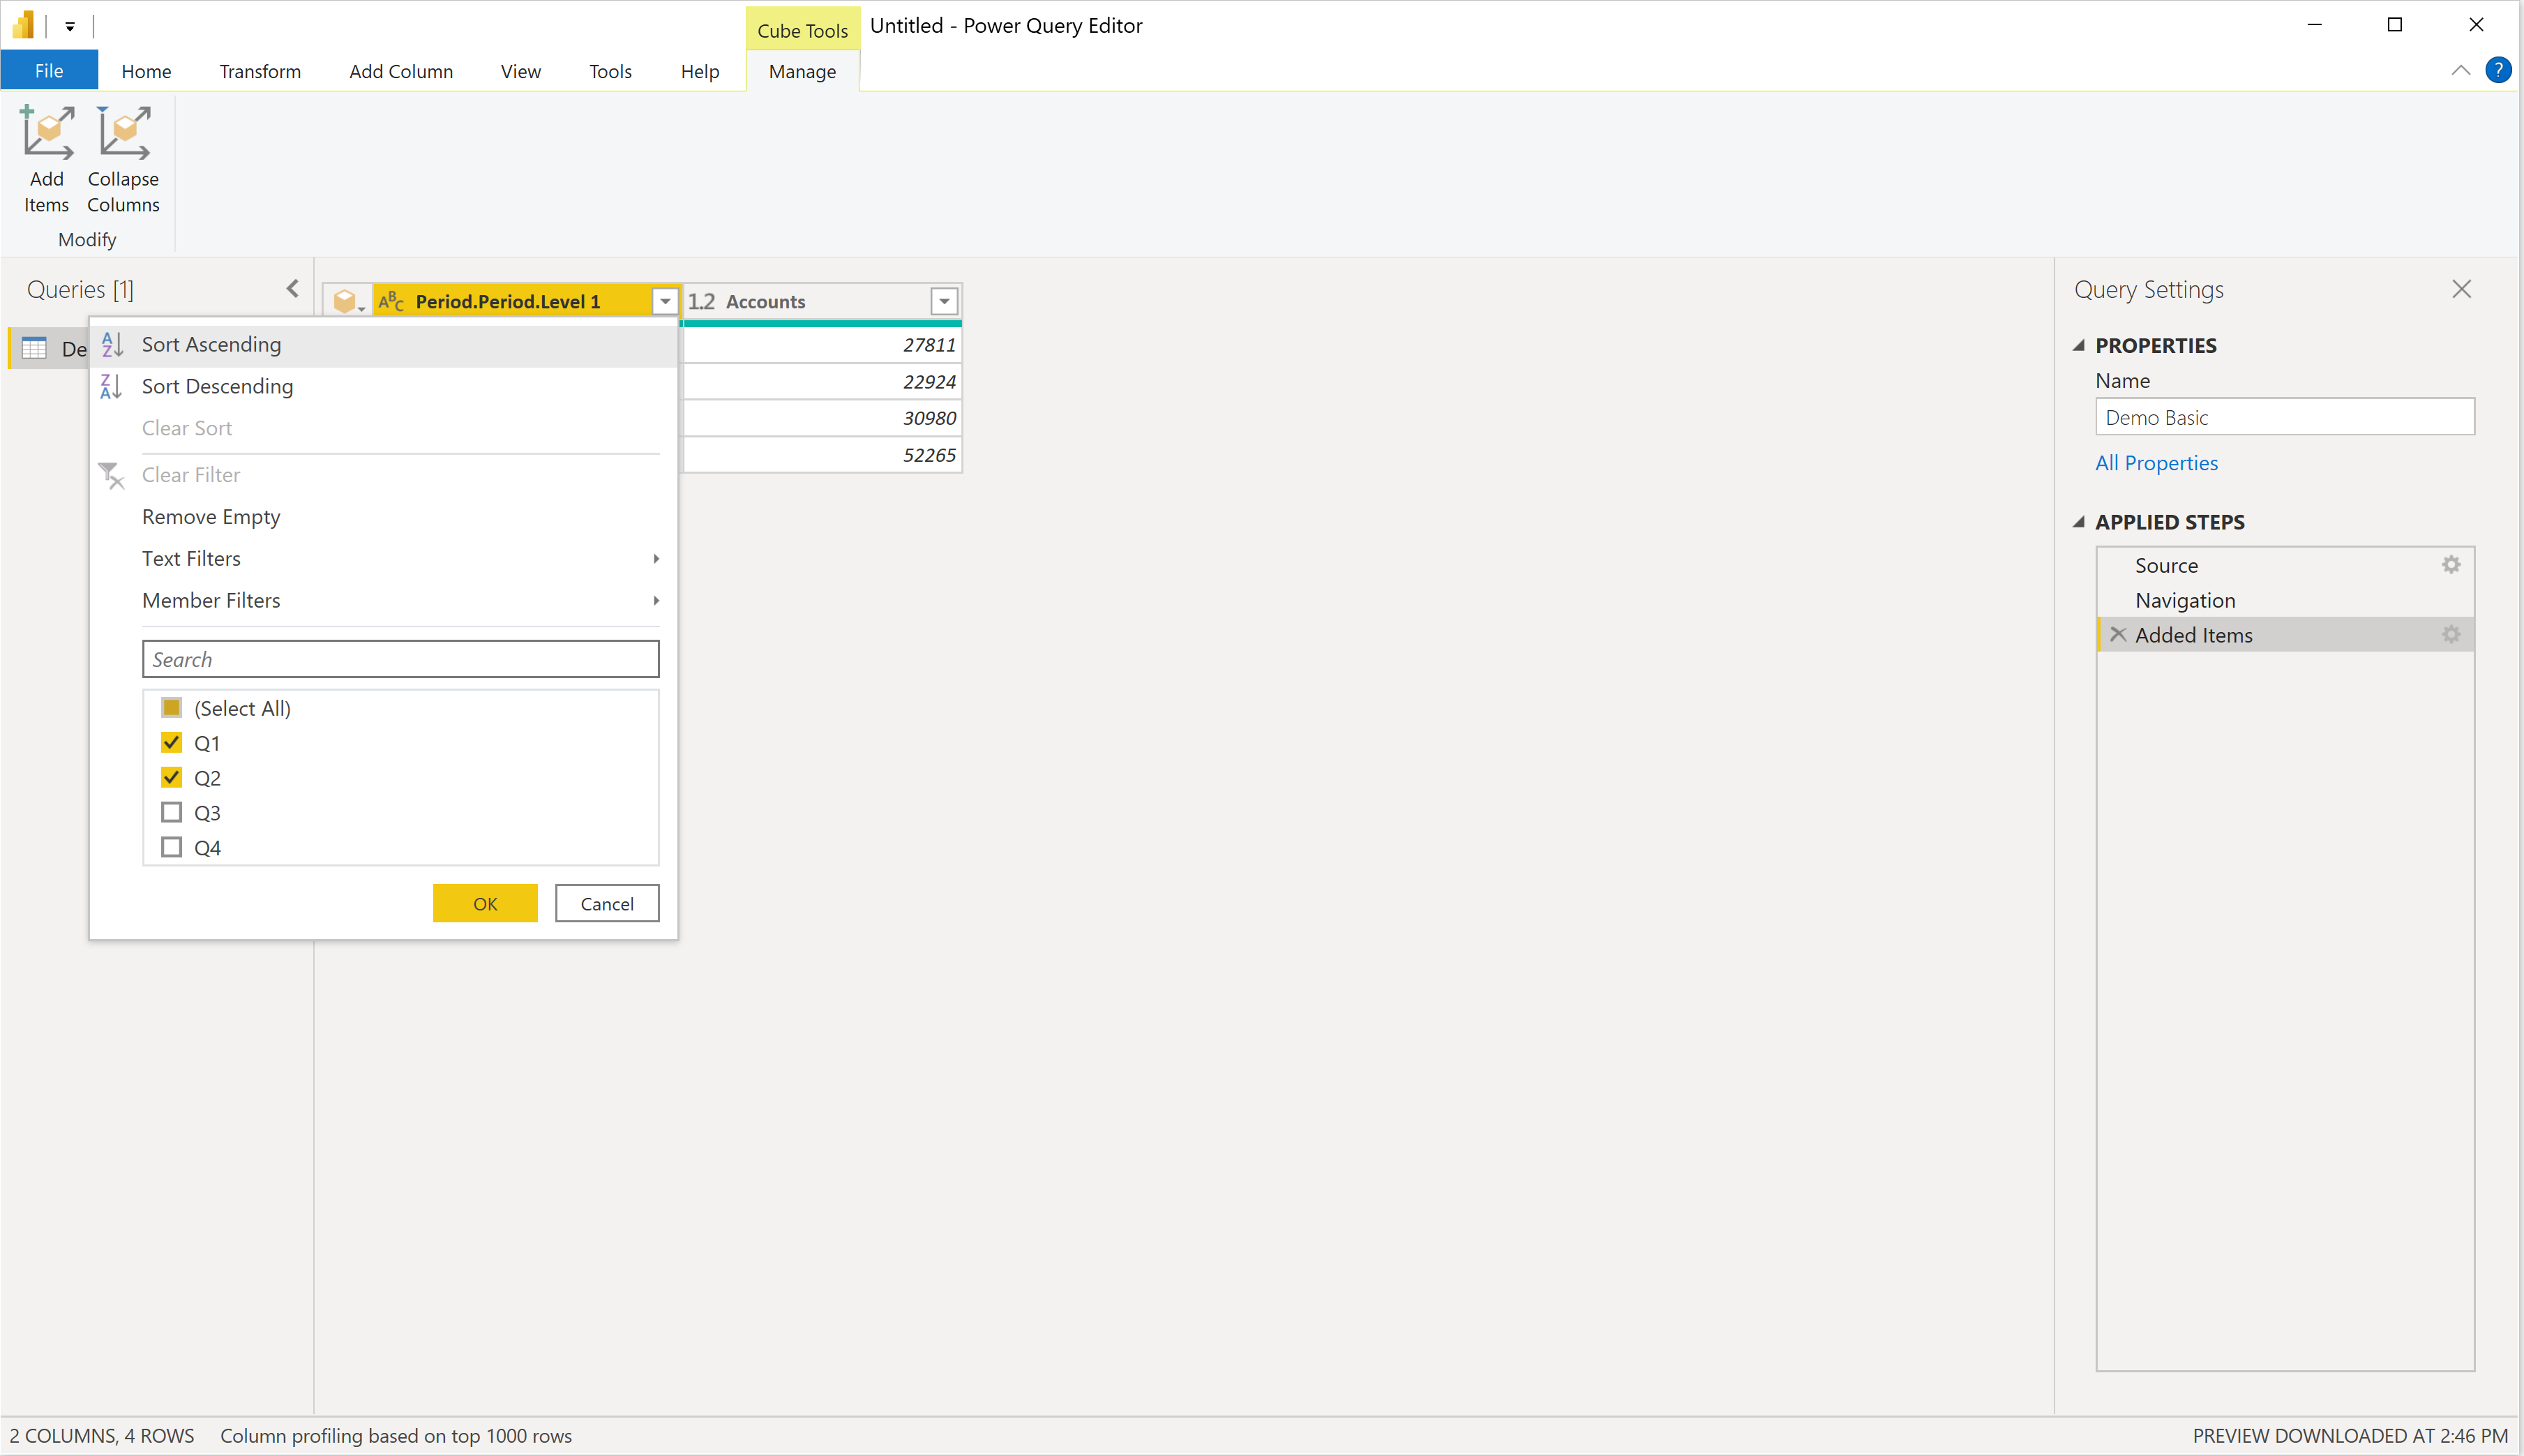Screen dimensions: 2524x1456
Task: Uncheck the Q1 checkbox
Action: click(172, 743)
